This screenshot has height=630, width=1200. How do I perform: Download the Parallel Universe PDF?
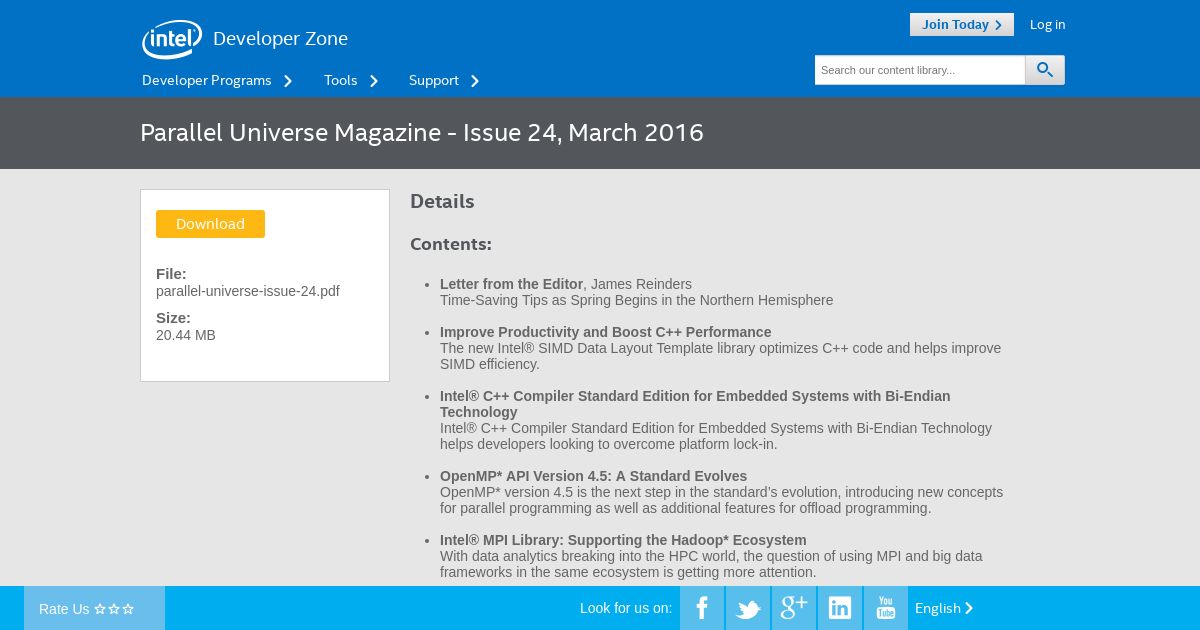(x=210, y=224)
